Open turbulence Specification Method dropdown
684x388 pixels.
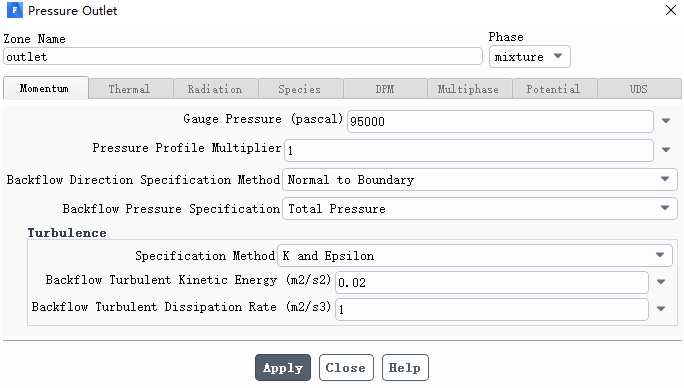pos(475,255)
